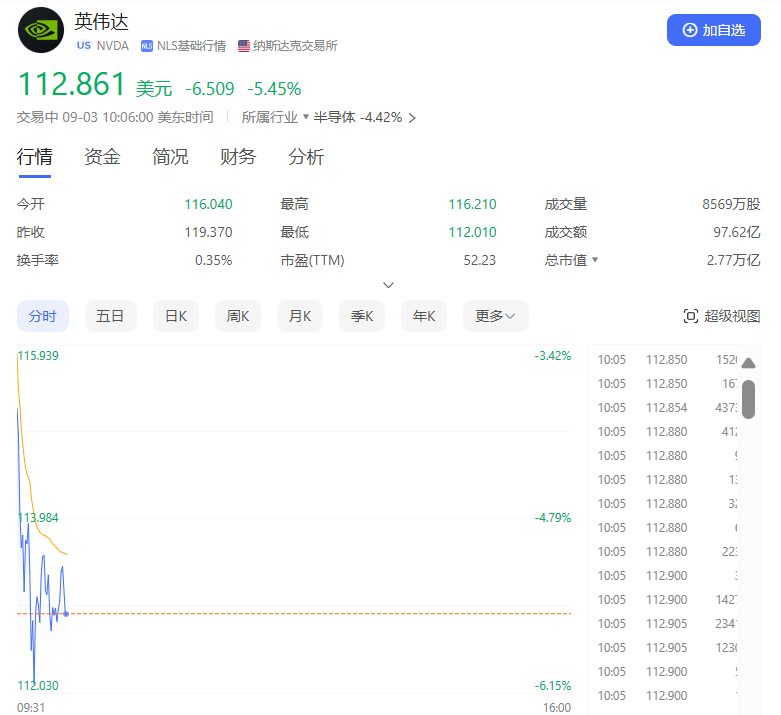
Task: Expand more quote details with the chevron
Action: [389, 285]
